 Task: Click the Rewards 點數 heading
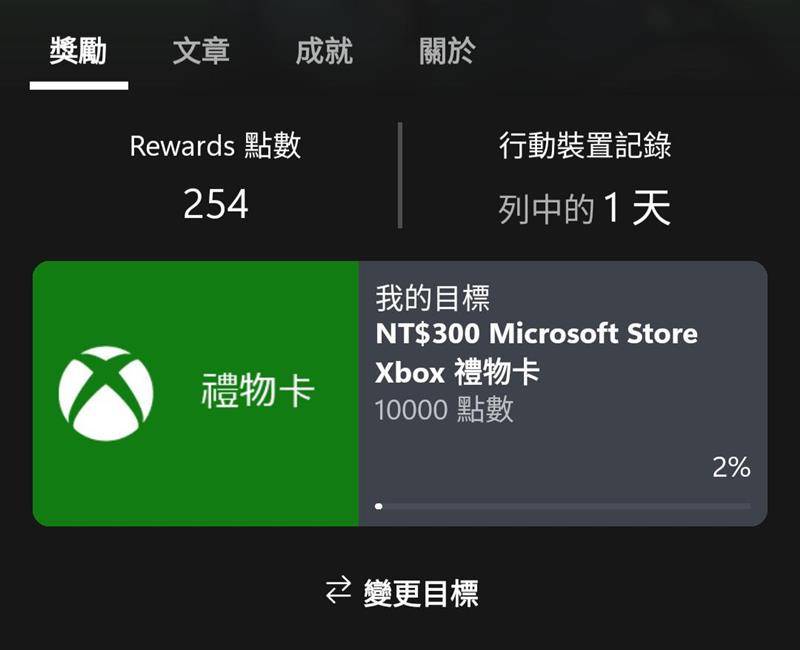coord(215,146)
